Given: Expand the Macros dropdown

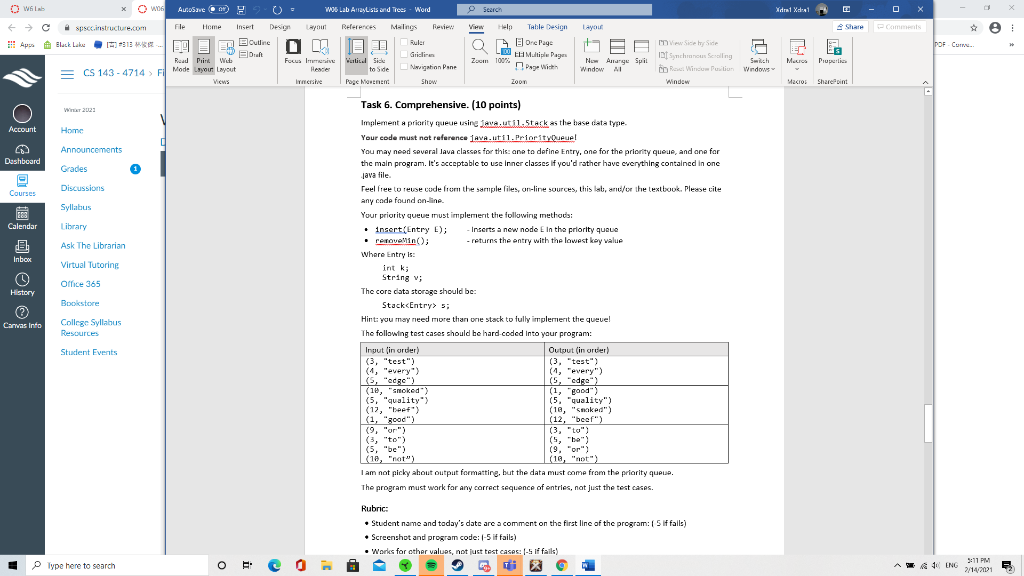Looking at the screenshot, I should coord(797,58).
